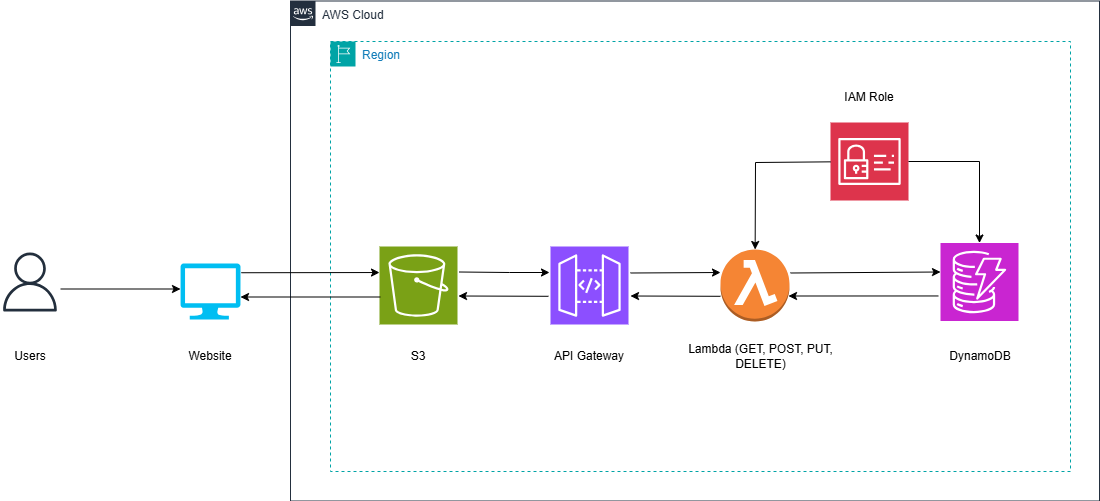
Task: Click the green S3 bucket icon
Action: pyautogui.click(x=418, y=285)
